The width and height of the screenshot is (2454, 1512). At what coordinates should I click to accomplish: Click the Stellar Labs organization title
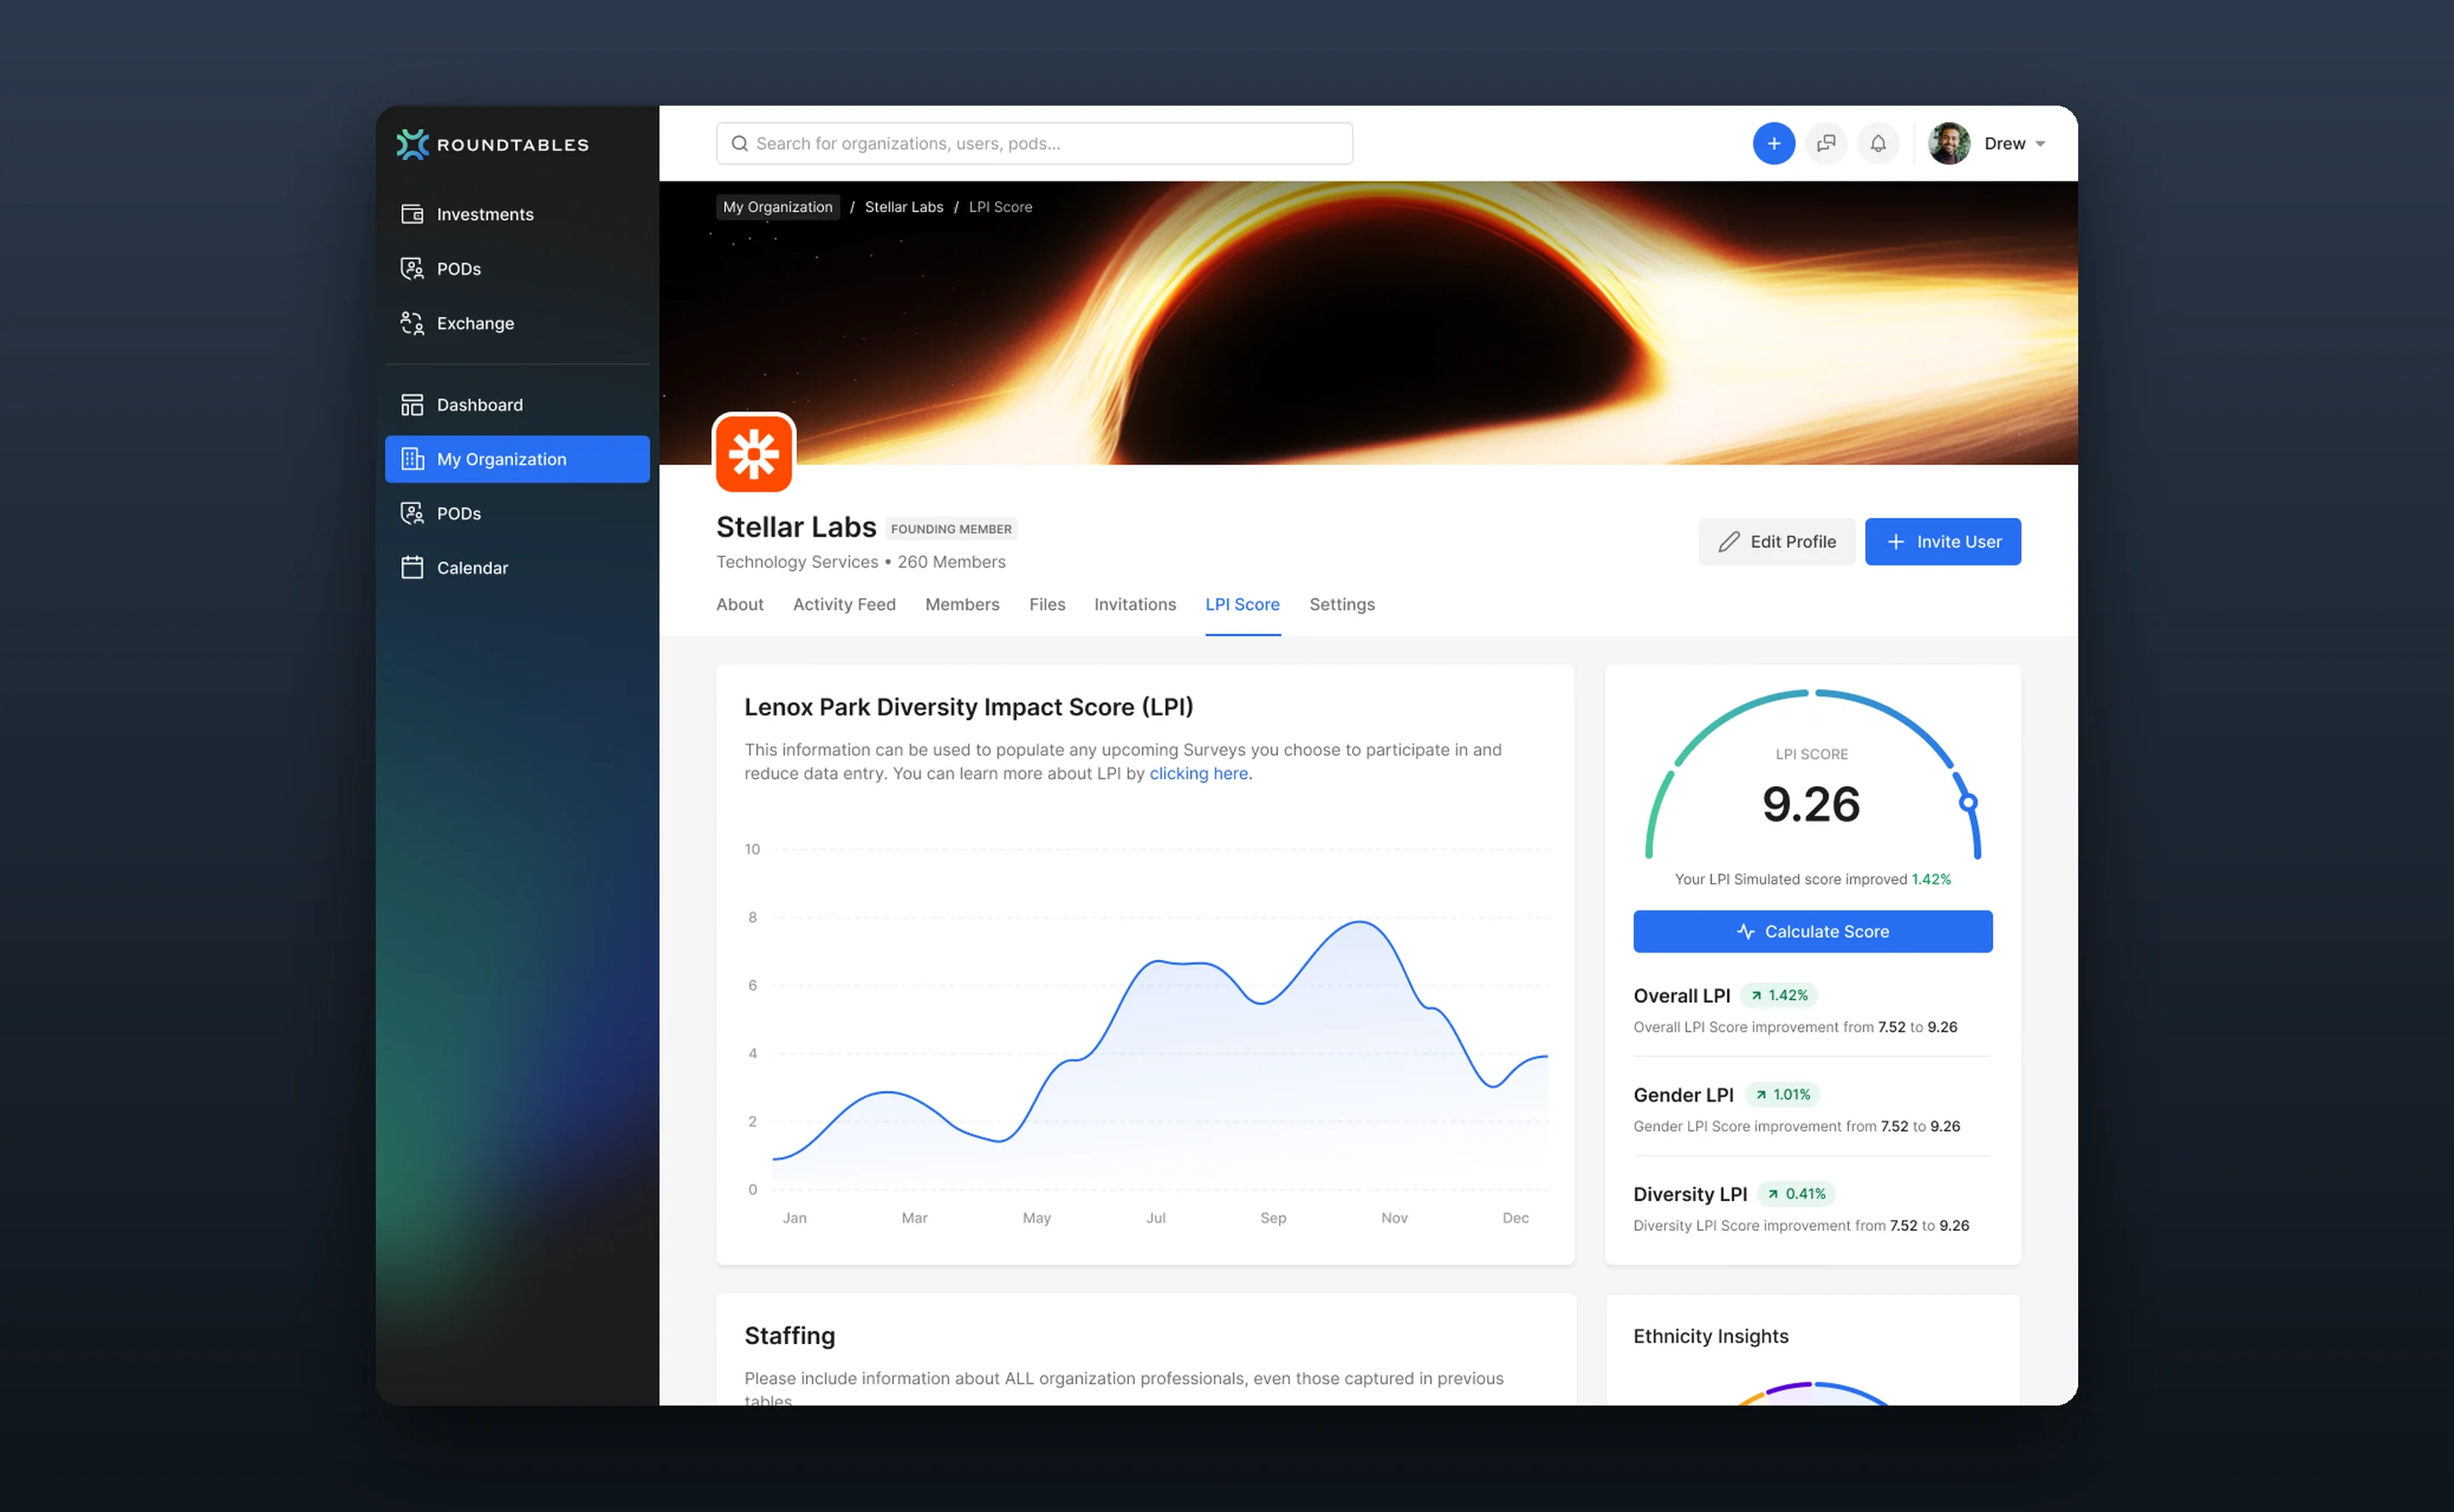pos(796,527)
